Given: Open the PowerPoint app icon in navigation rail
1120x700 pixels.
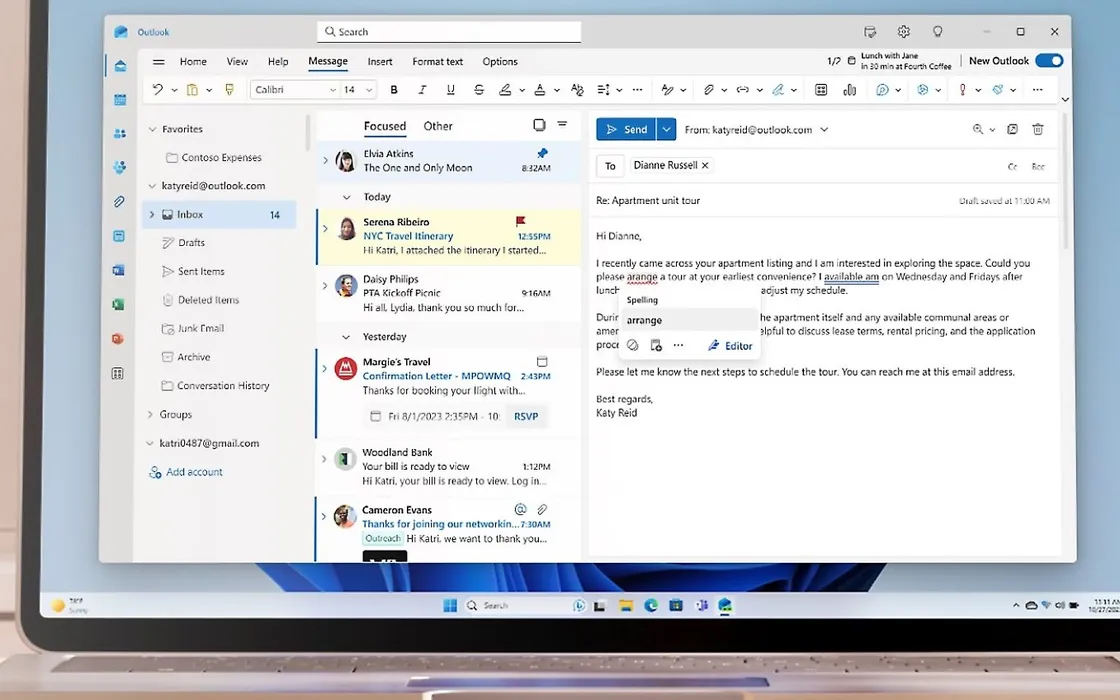Looking at the screenshot, I should click(x=118, y=339).
